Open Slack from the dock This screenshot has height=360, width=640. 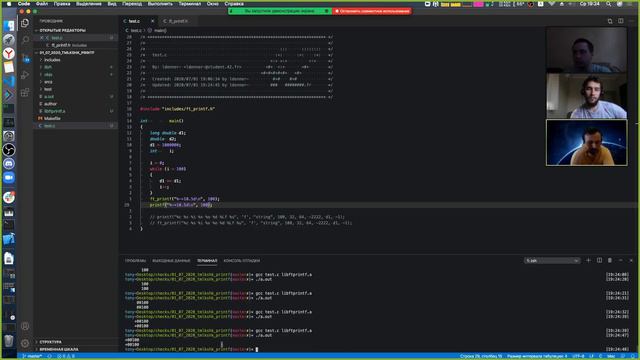pyautogui.click(x=9, y=198)
